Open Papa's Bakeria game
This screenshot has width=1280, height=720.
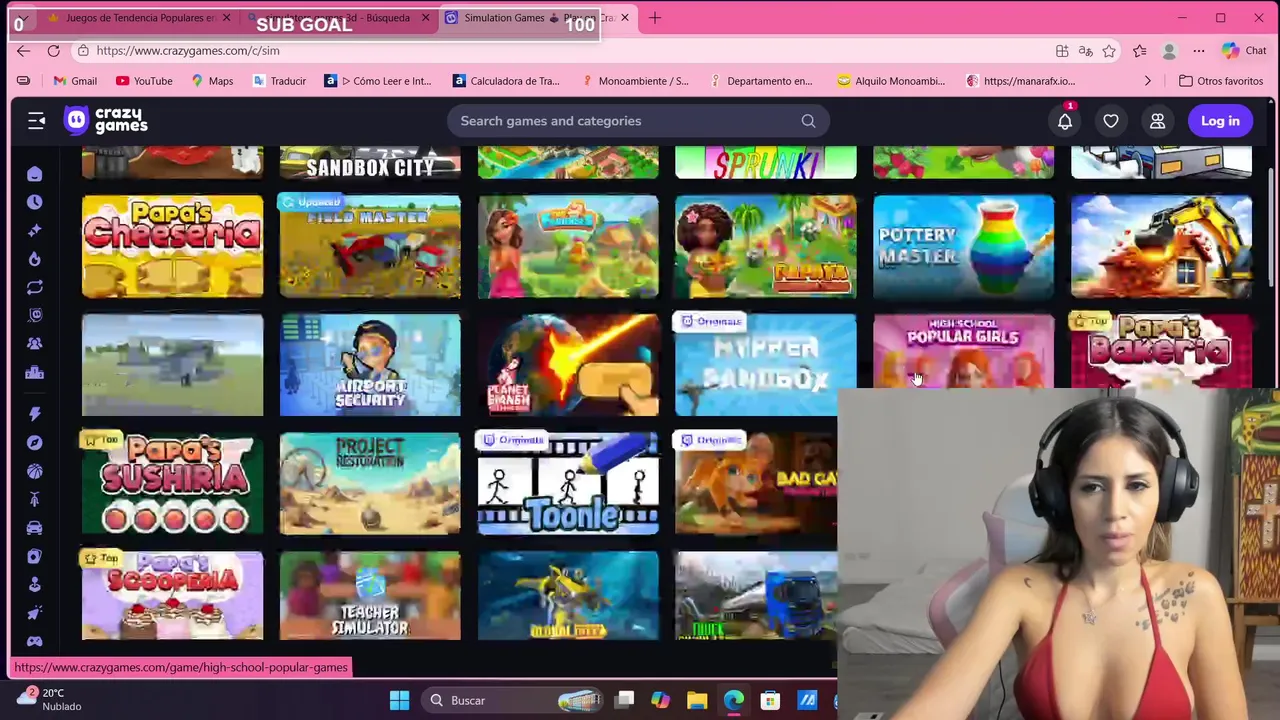click(1161, 351)
